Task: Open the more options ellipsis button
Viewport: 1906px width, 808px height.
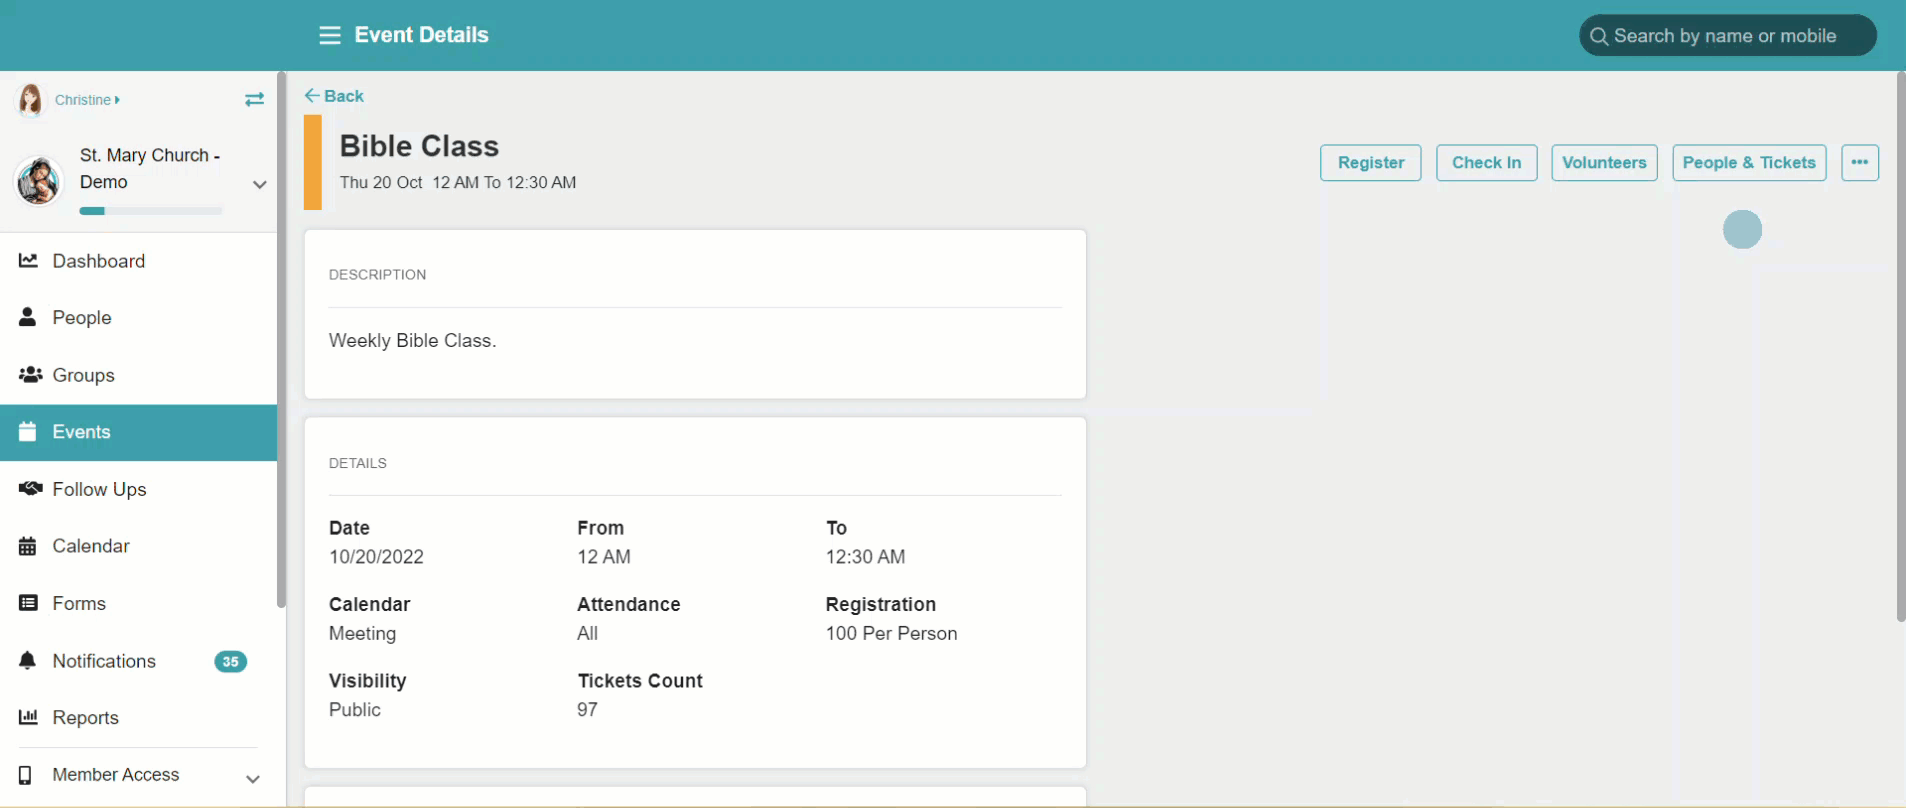Action: (1860, 163)
